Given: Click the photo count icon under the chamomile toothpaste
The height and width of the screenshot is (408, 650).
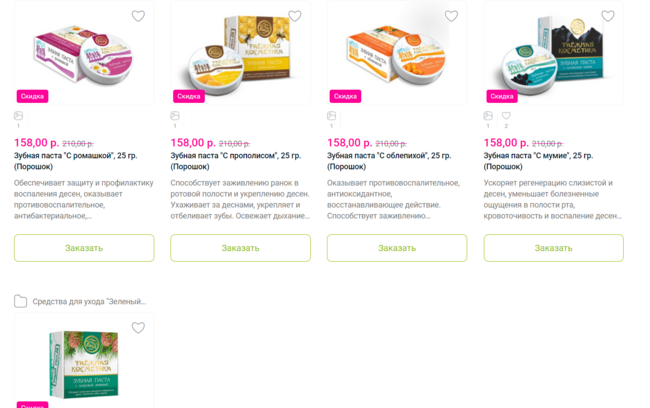Looking at the screenshot, I should point(18,117).
